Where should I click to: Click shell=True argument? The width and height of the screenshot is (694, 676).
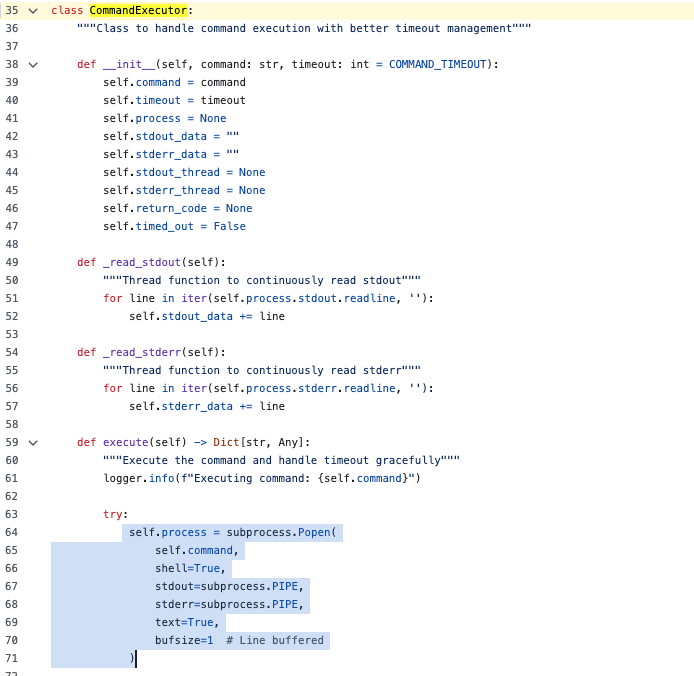point(187,568)
